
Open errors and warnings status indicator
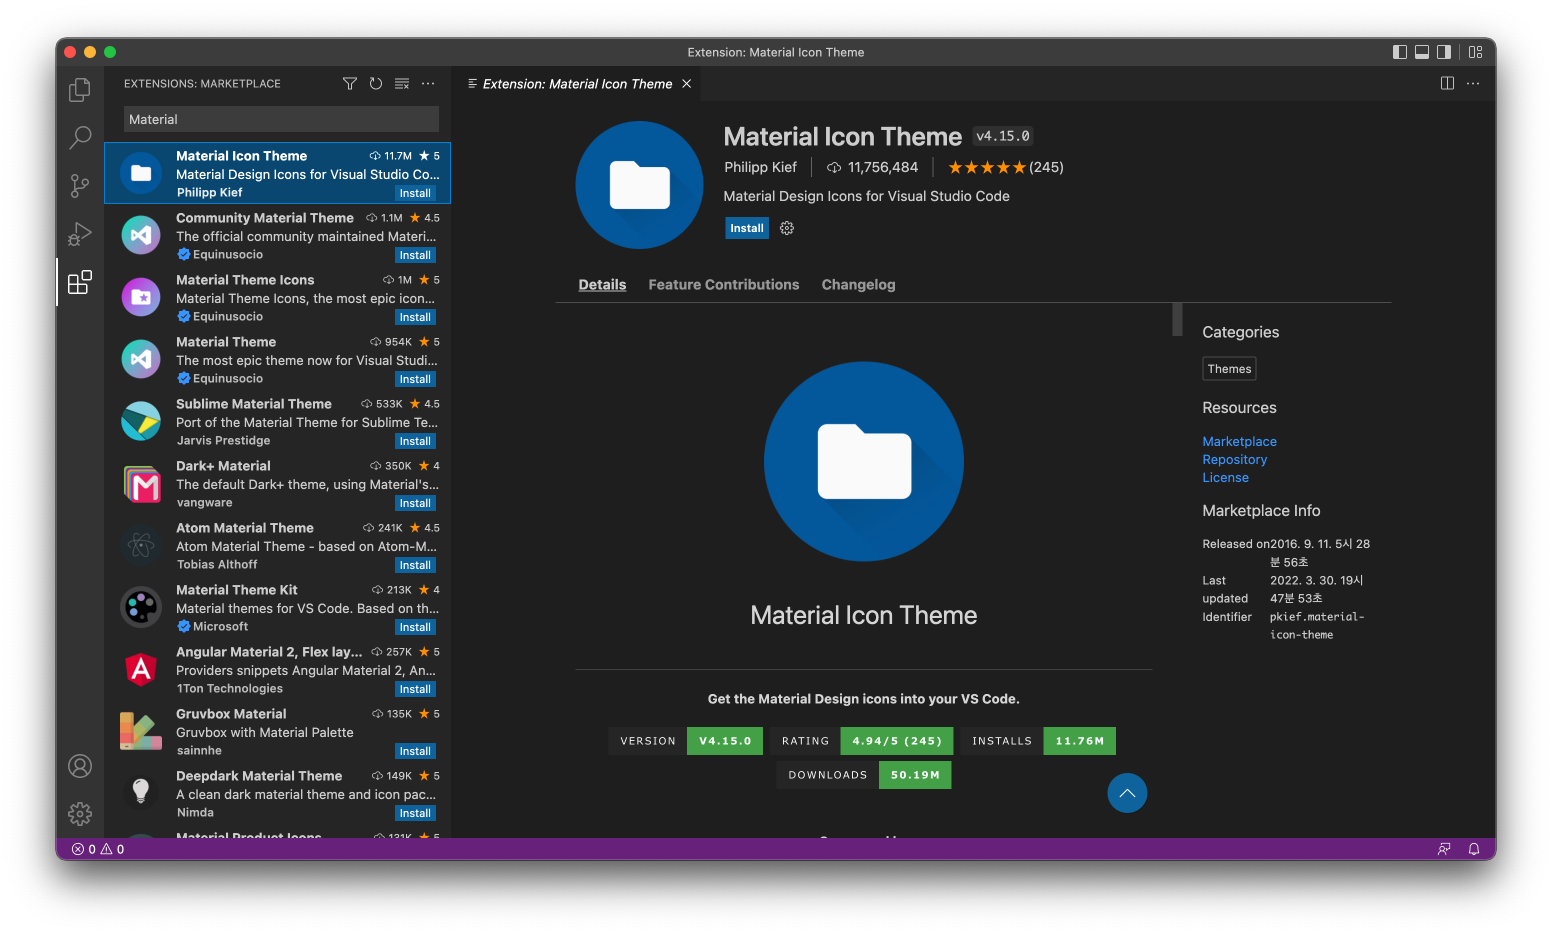pyautogui.click(x=98, y=849)
